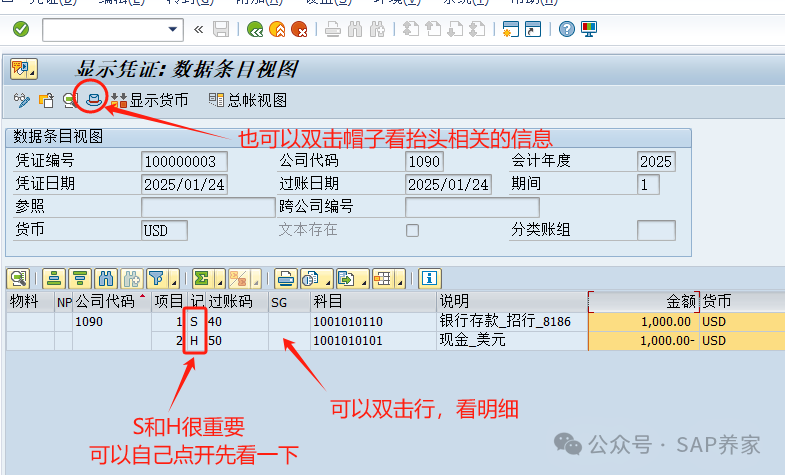
Task: Click the Sum sigma icon
Action: 202,278
